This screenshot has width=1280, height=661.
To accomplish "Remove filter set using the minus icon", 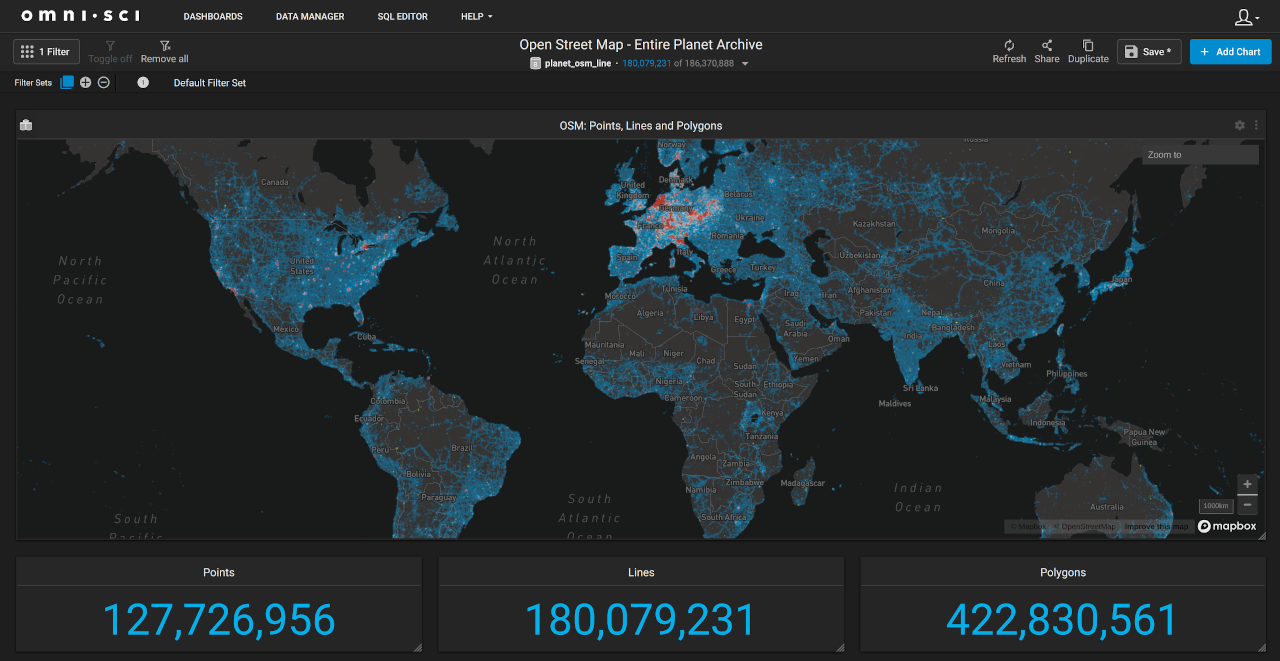I will [x=103, y=83].
